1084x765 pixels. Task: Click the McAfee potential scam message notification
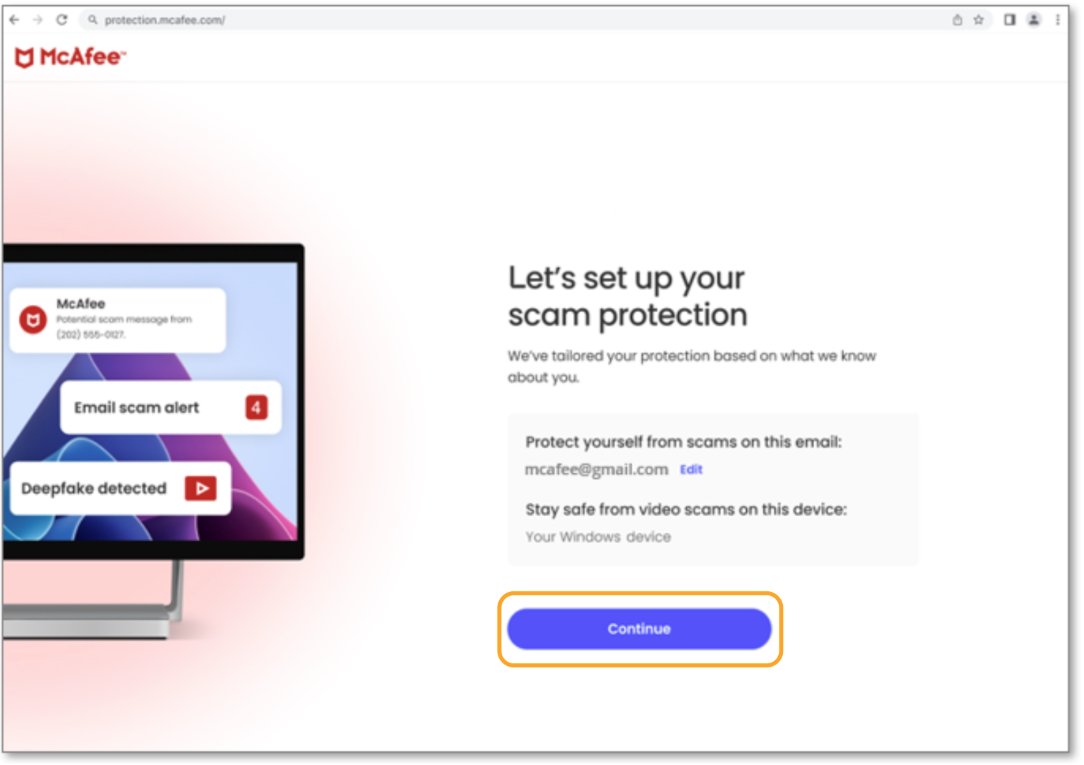tap(118, 320)
